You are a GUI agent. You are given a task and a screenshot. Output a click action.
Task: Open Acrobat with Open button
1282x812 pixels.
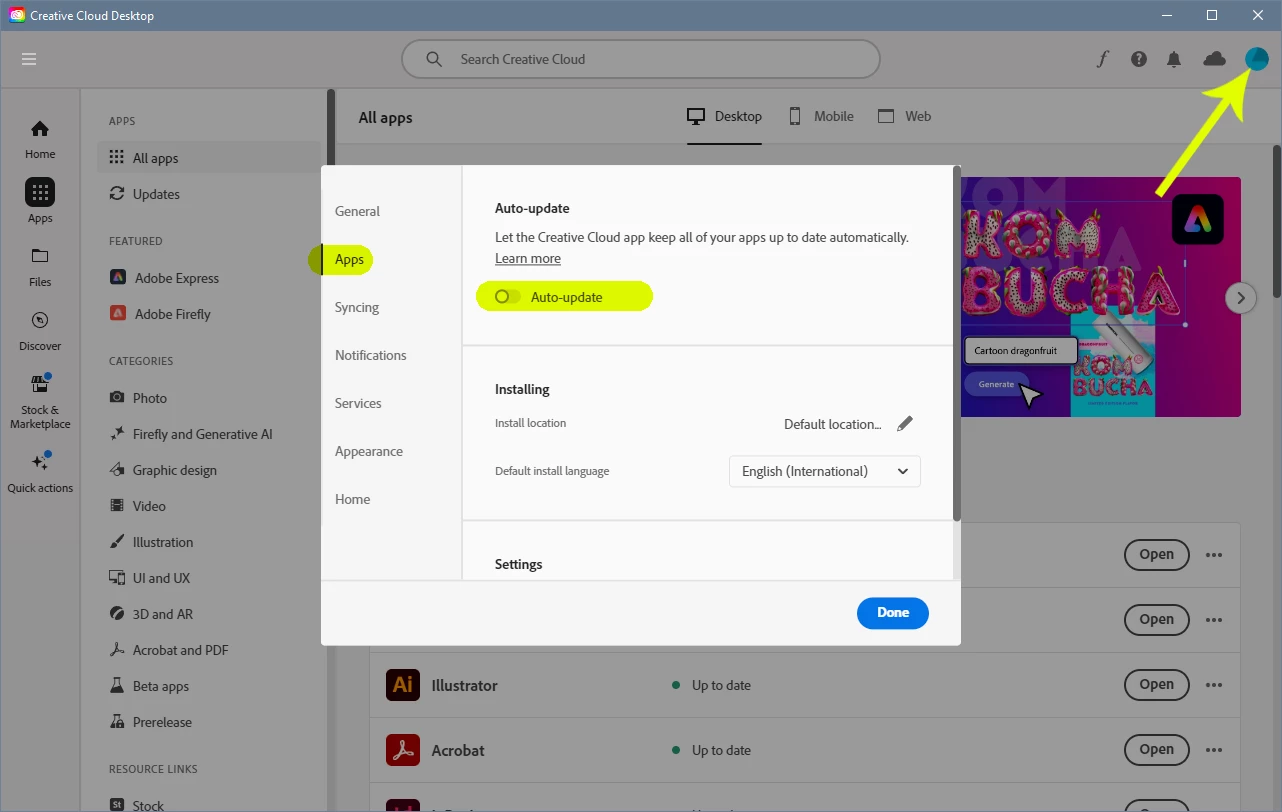tap(1157, 749)
